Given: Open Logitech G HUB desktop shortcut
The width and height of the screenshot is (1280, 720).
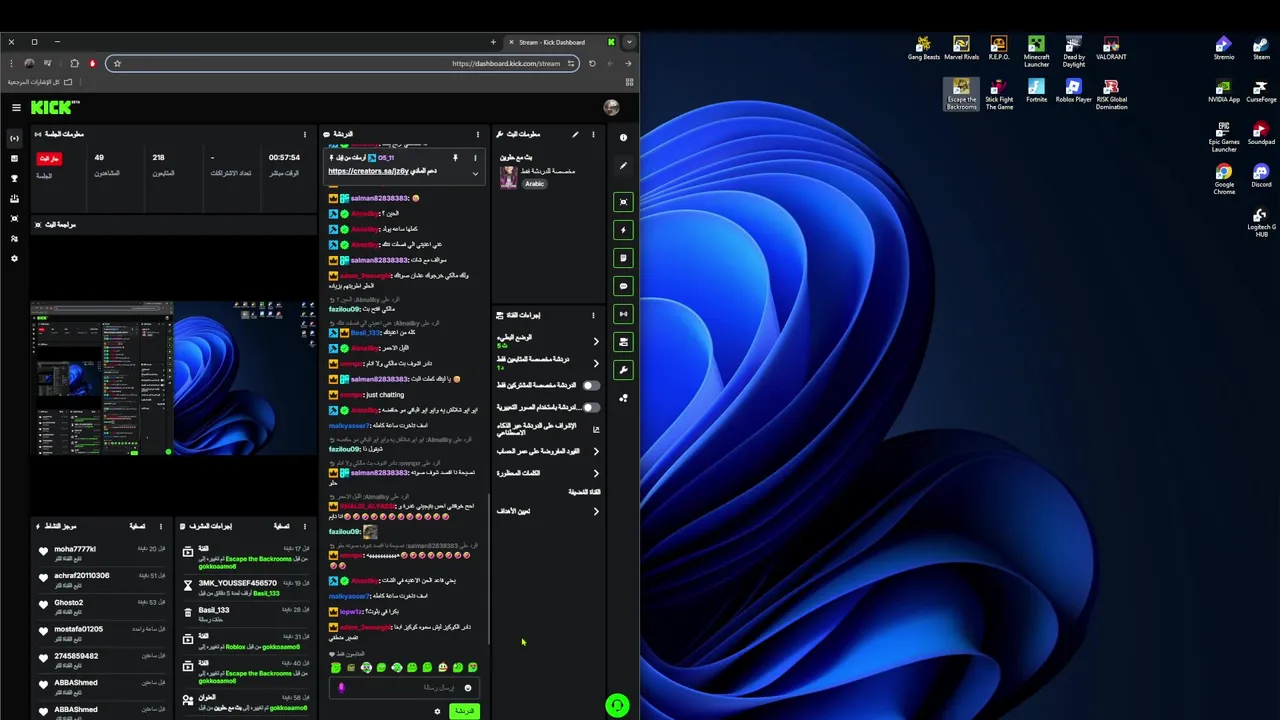Looking at the screenshot, I should [1261, 223].
